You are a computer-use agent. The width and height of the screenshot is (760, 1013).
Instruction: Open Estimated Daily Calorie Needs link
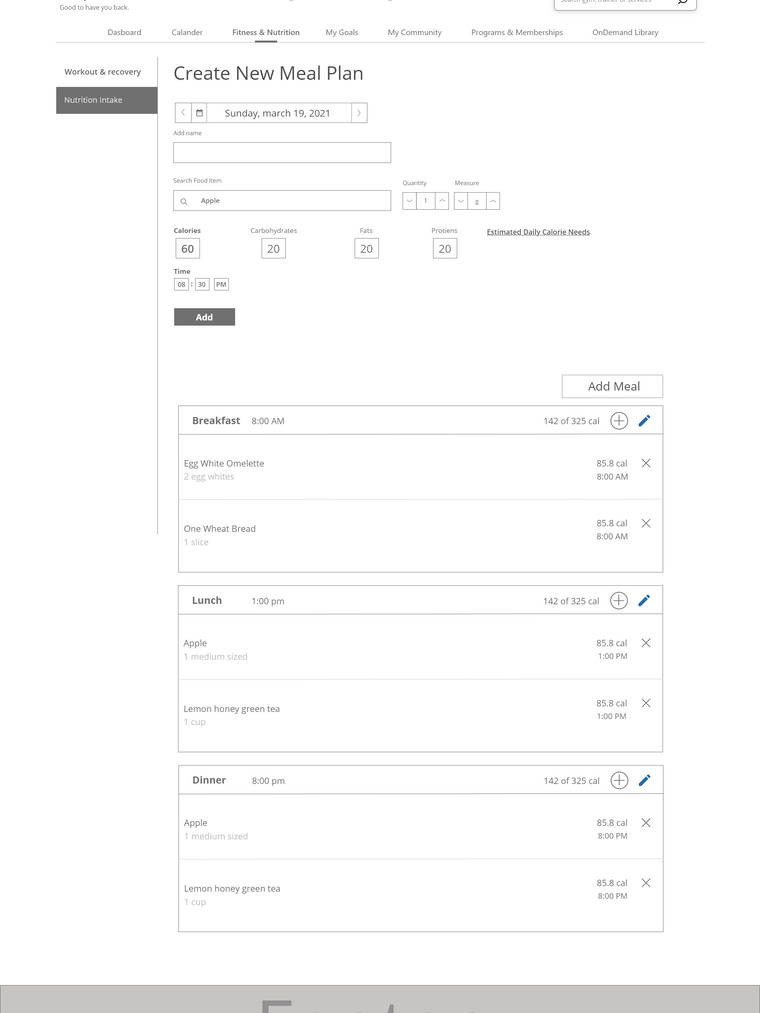coord(538,231)
